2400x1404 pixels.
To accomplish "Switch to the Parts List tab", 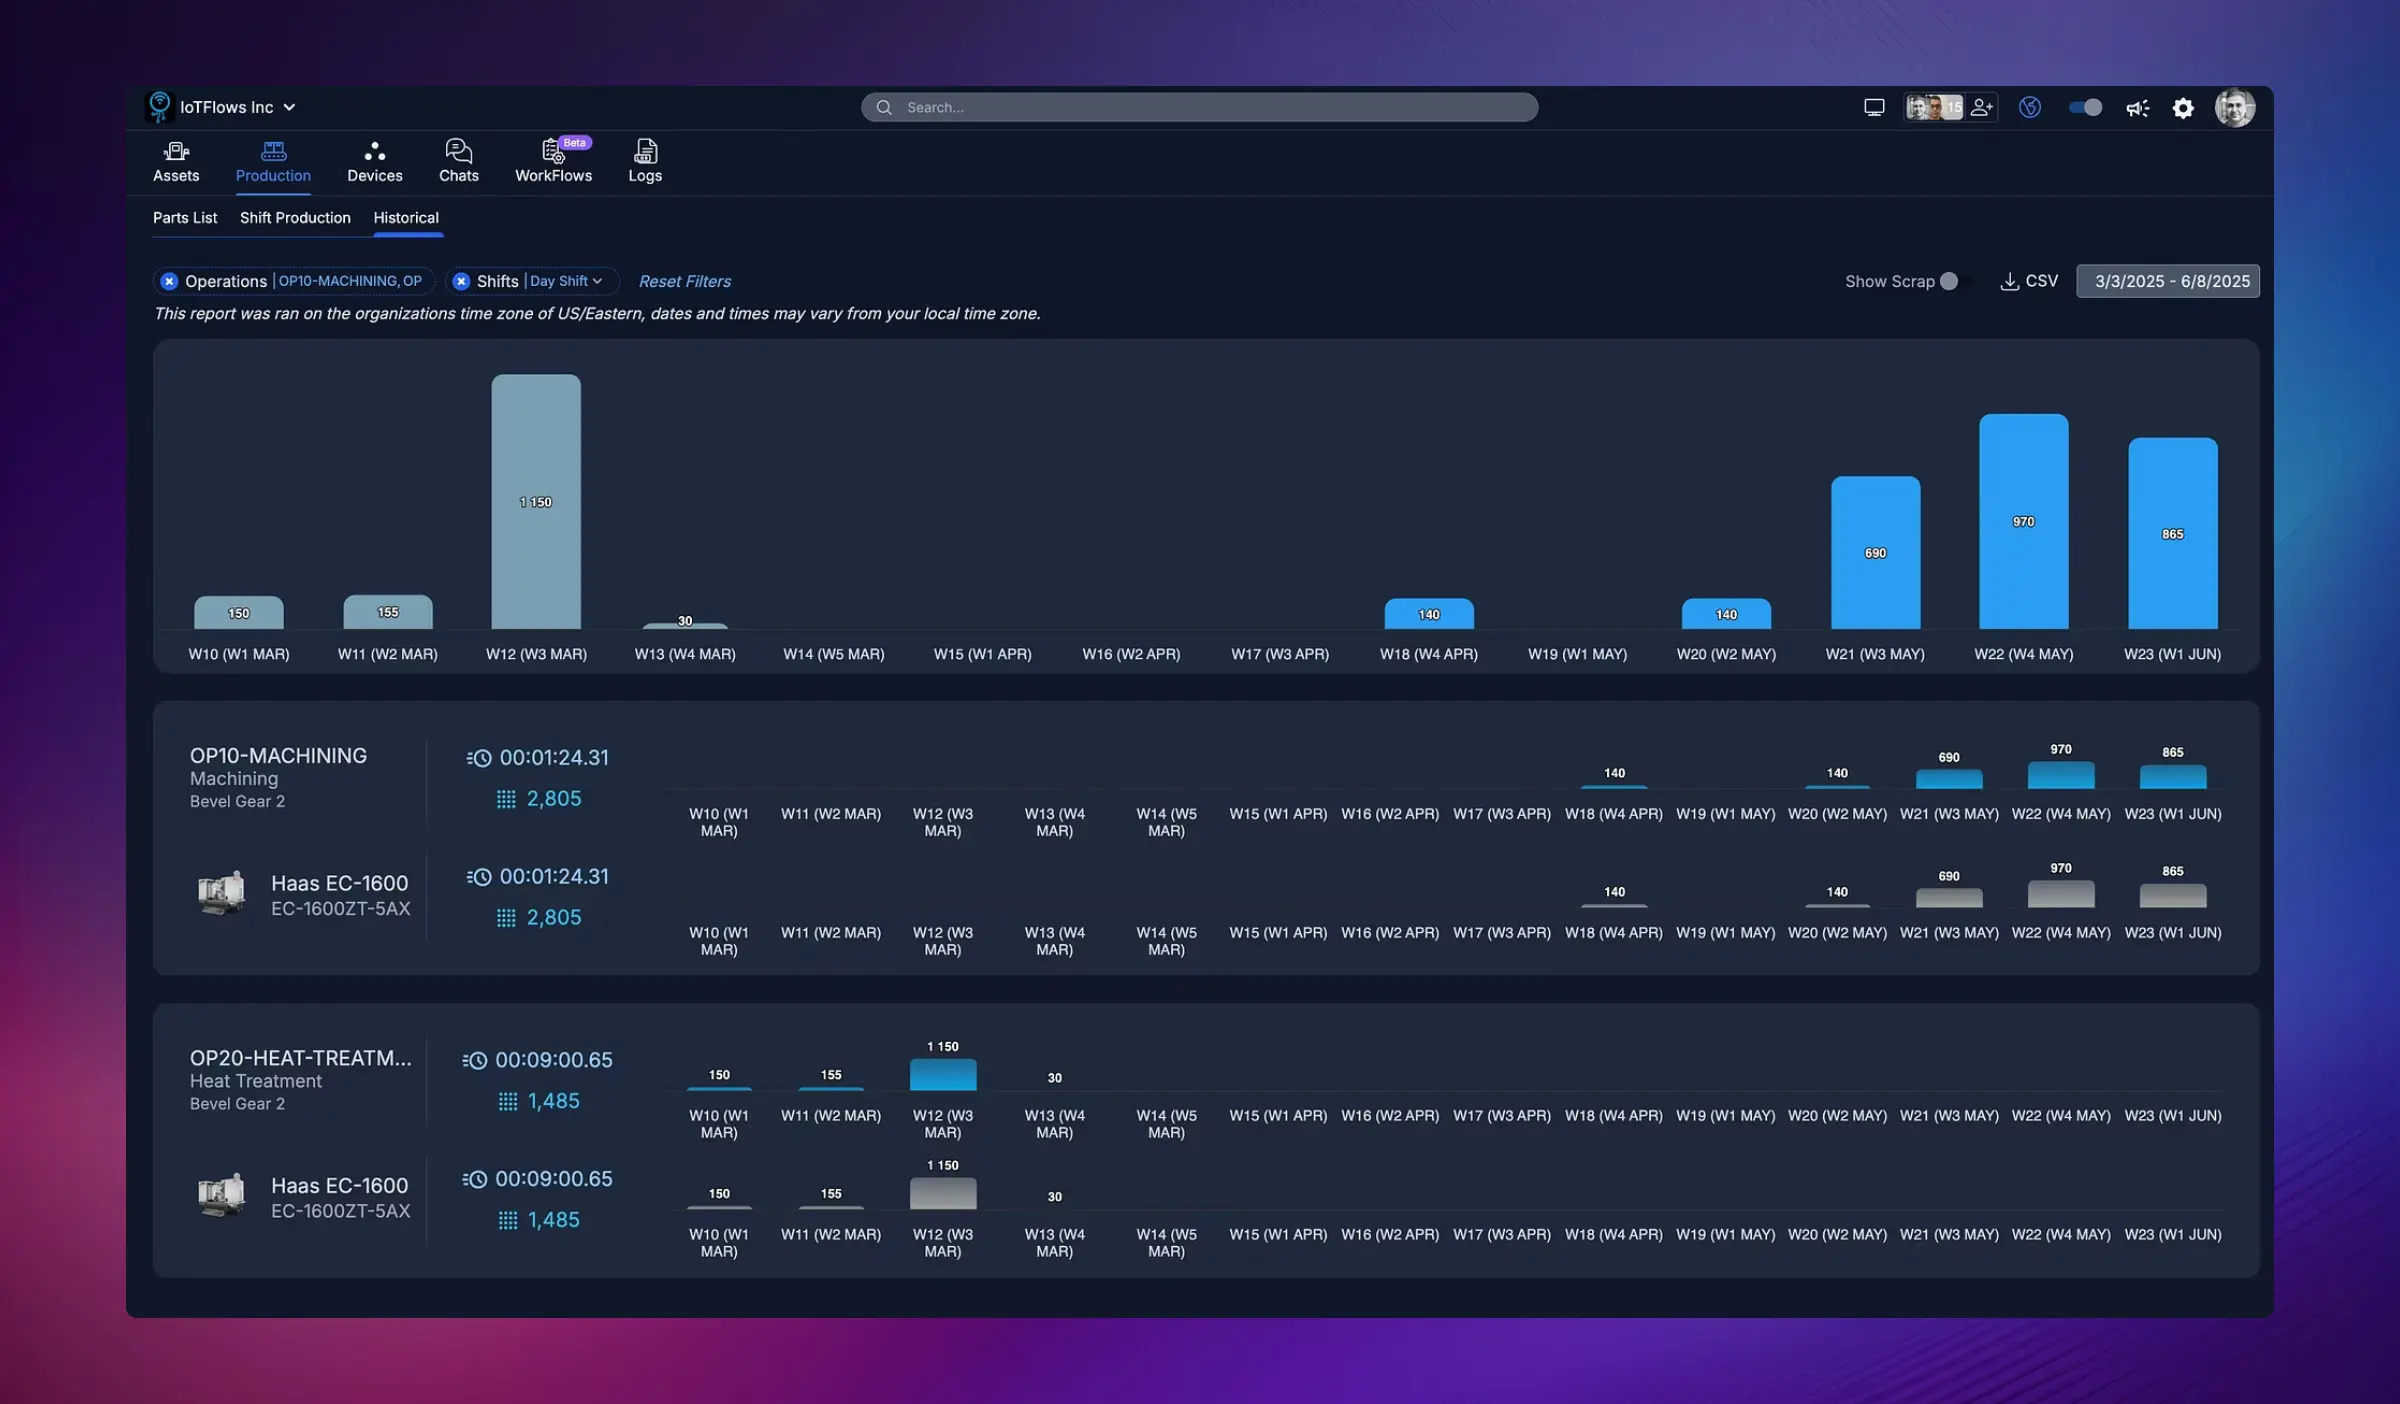I will (x=184, y=217).
